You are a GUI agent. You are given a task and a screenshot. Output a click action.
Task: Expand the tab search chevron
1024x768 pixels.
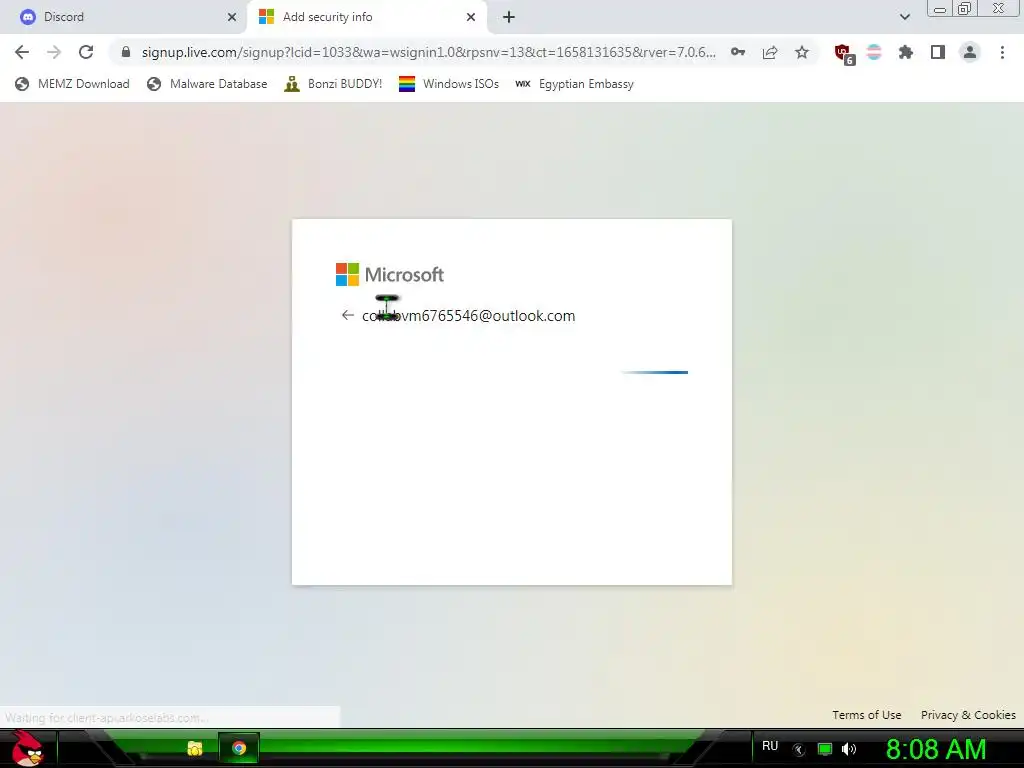point(904,17)
